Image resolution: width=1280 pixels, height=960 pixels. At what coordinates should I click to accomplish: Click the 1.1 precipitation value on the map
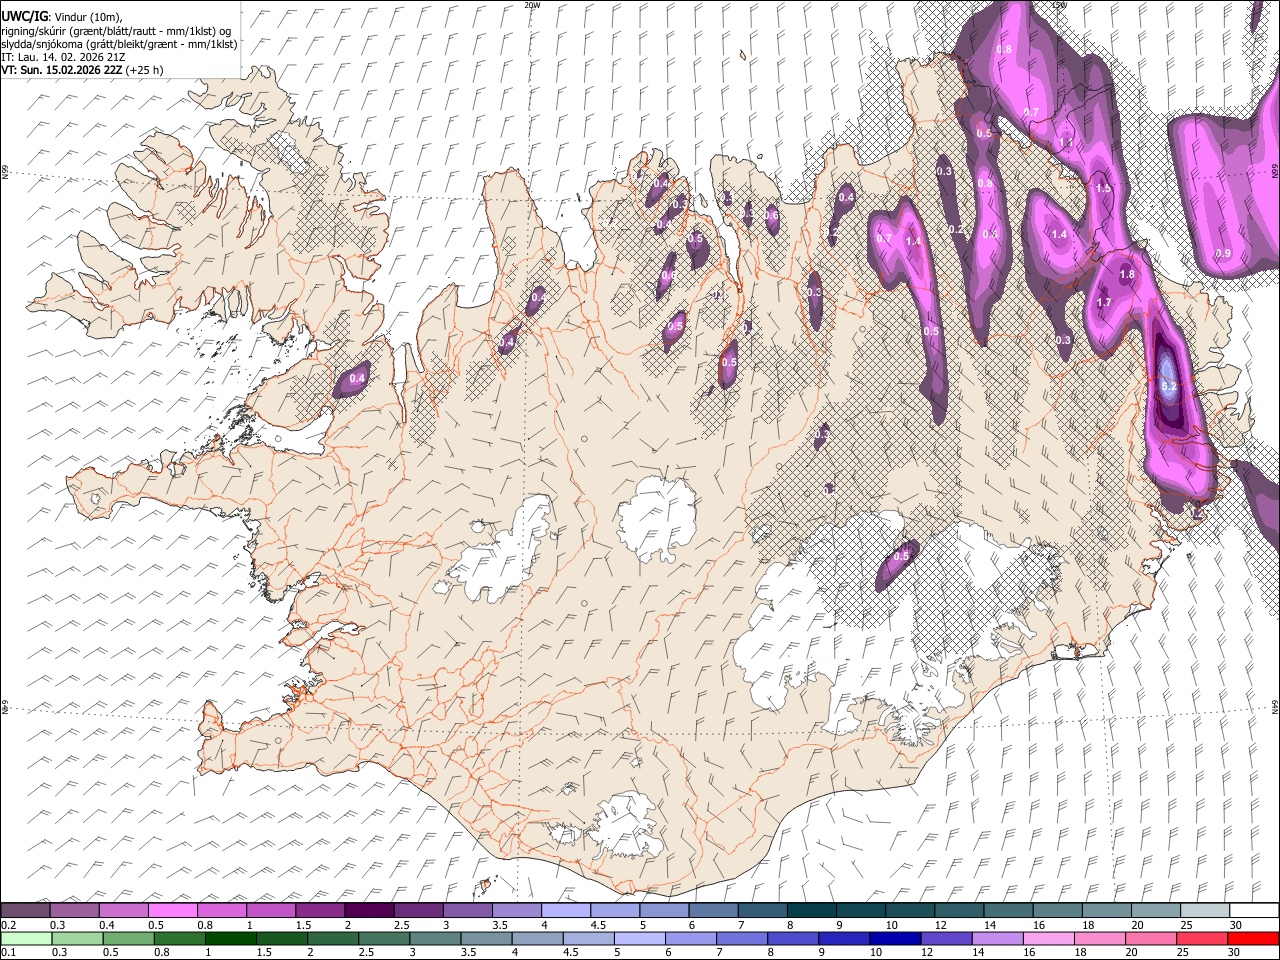click(x=1065, y=143)
